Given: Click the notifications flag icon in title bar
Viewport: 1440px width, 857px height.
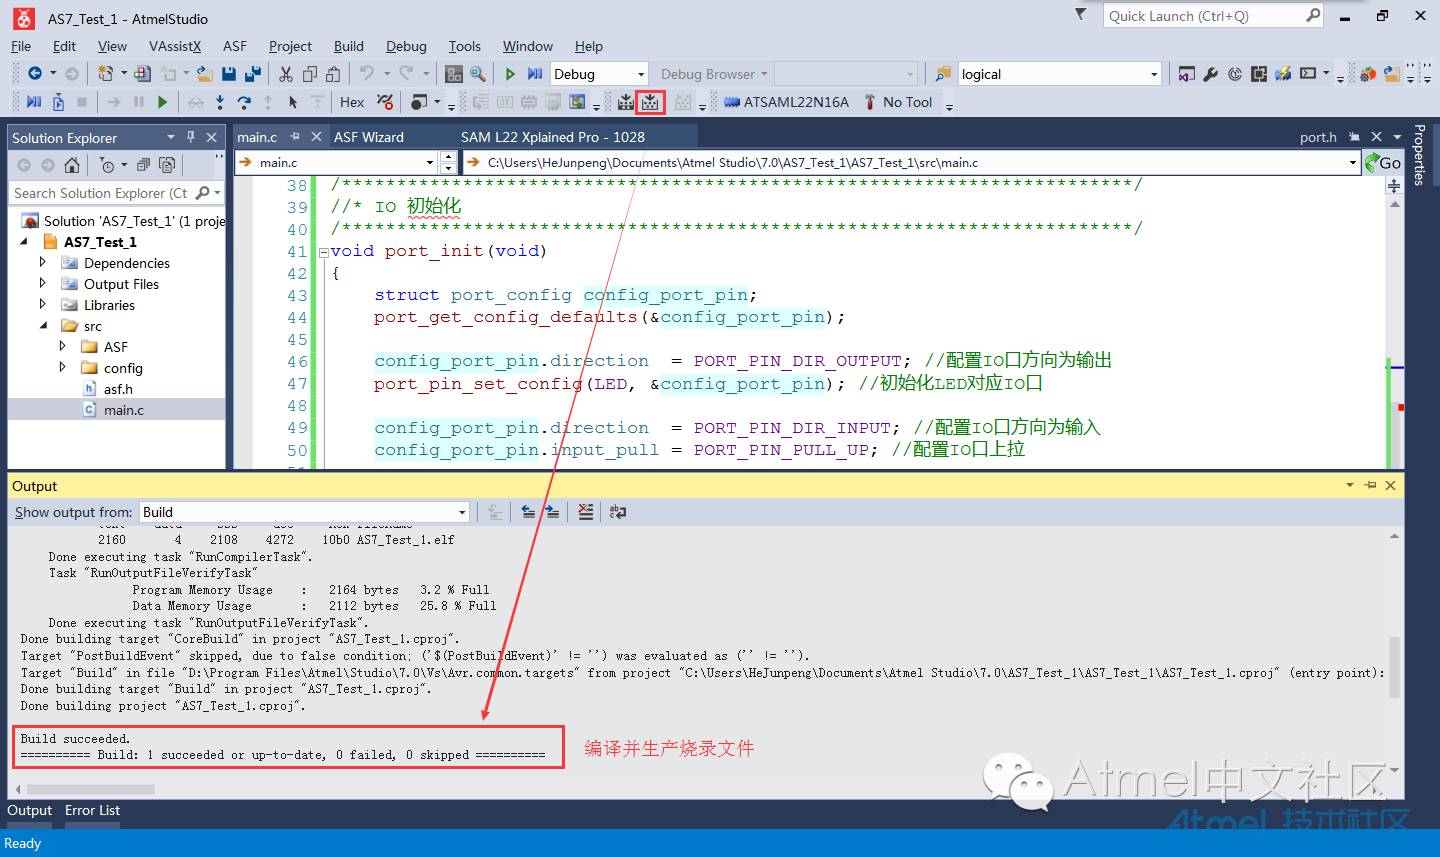Looking at the screenshot, I should (1080, 15).
